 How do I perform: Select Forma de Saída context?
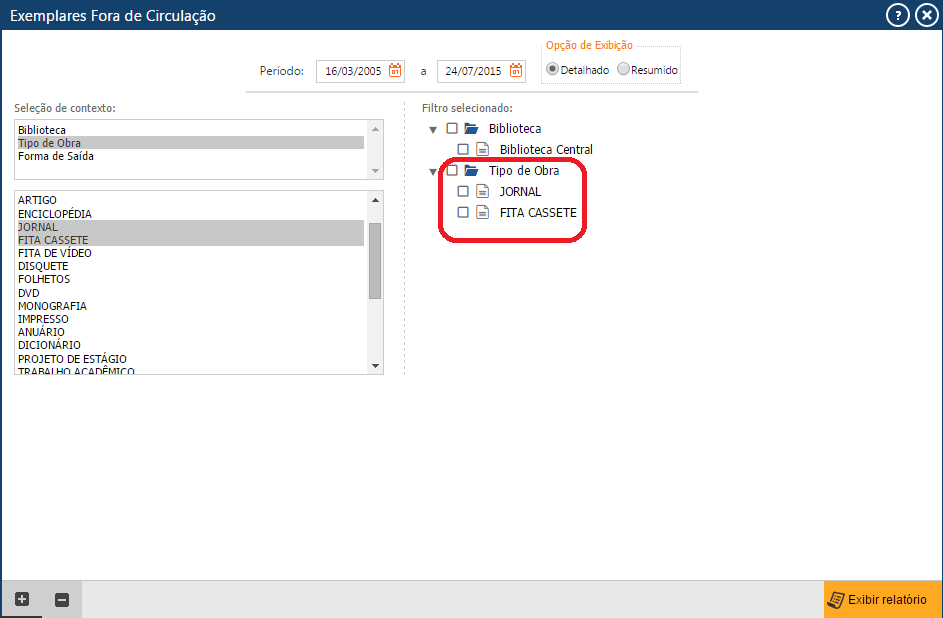coord(56,157)
